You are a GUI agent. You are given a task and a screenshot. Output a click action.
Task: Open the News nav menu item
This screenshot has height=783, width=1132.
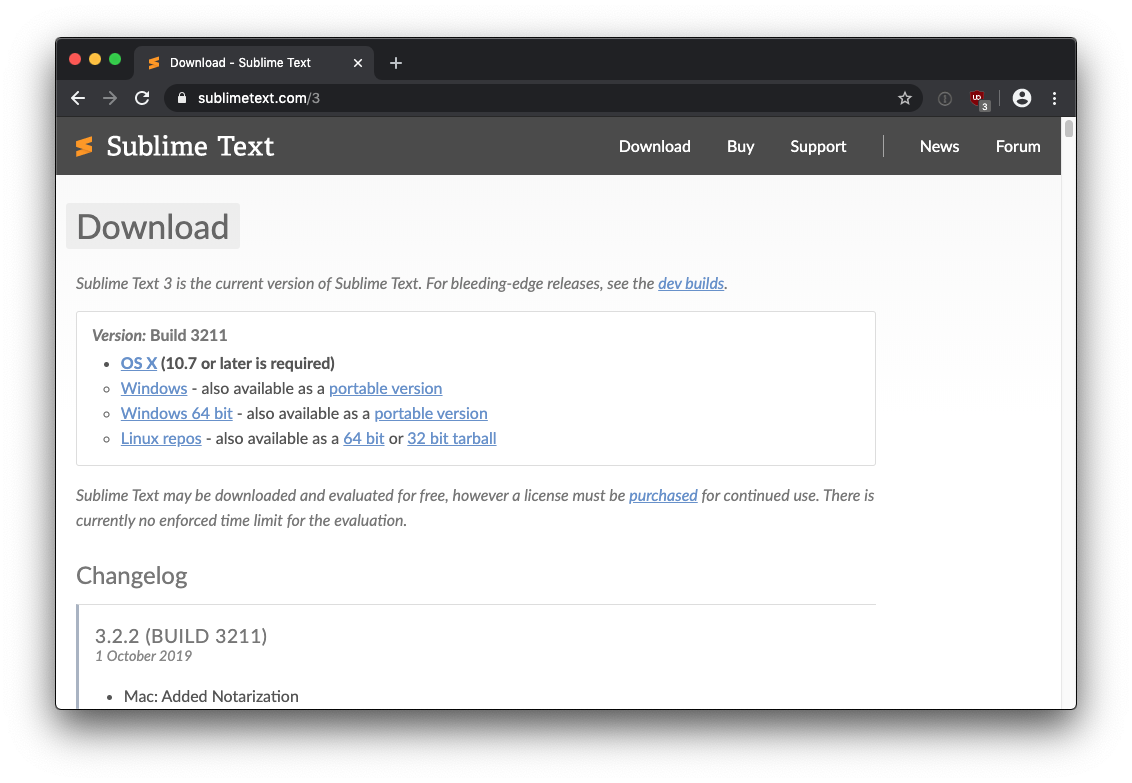[x=939, y=146]
